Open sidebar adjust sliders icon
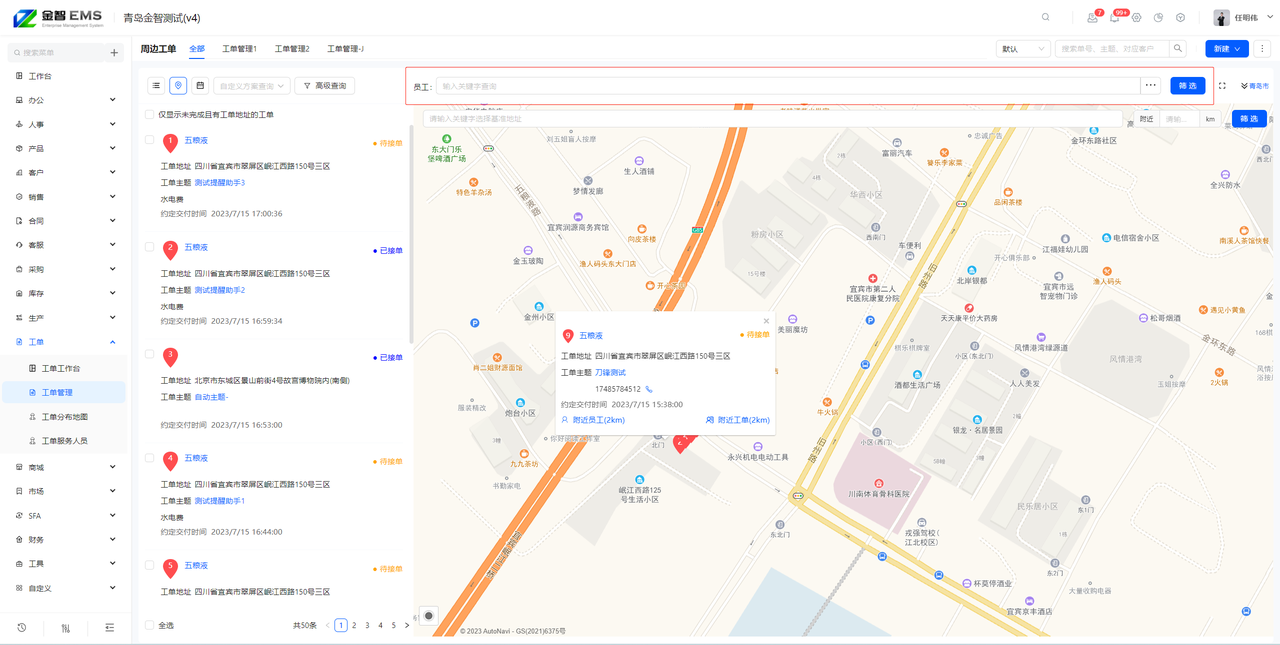Viewport: 1280px width, 645px height. coord(66,628)
